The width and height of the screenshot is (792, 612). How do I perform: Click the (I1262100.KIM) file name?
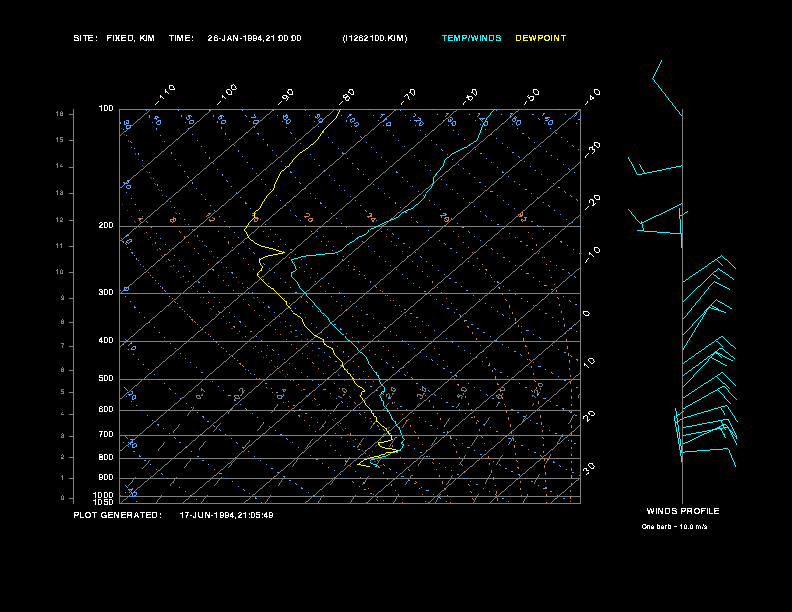pyautogui.click(x=375, y=38)
